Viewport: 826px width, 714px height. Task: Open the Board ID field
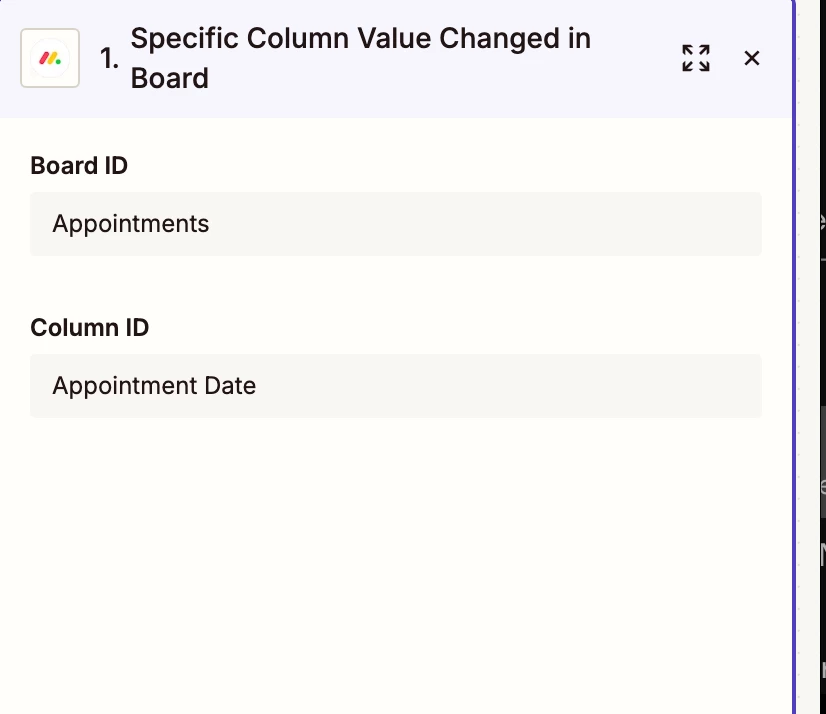[x=395, y=224]
